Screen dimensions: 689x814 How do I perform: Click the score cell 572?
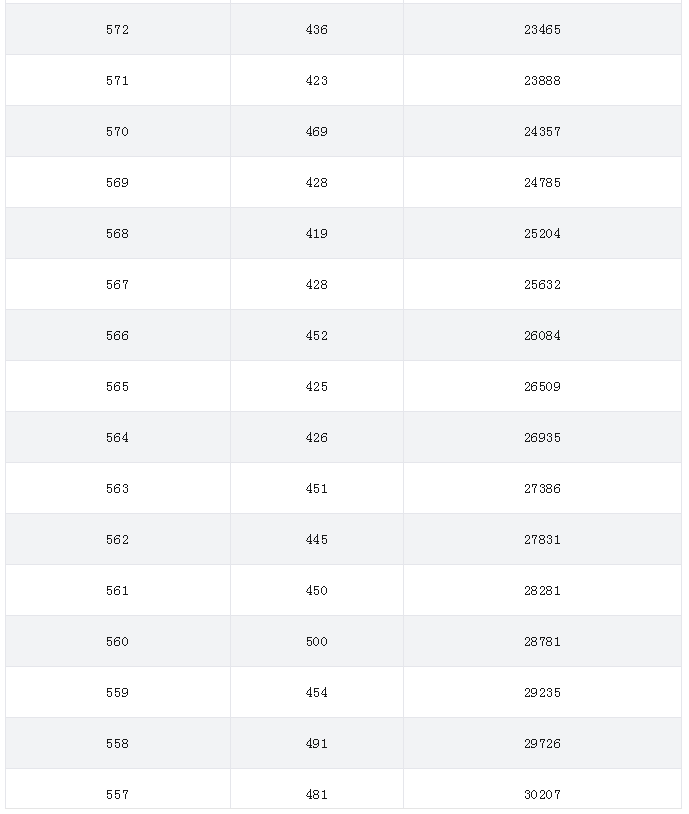117,30
